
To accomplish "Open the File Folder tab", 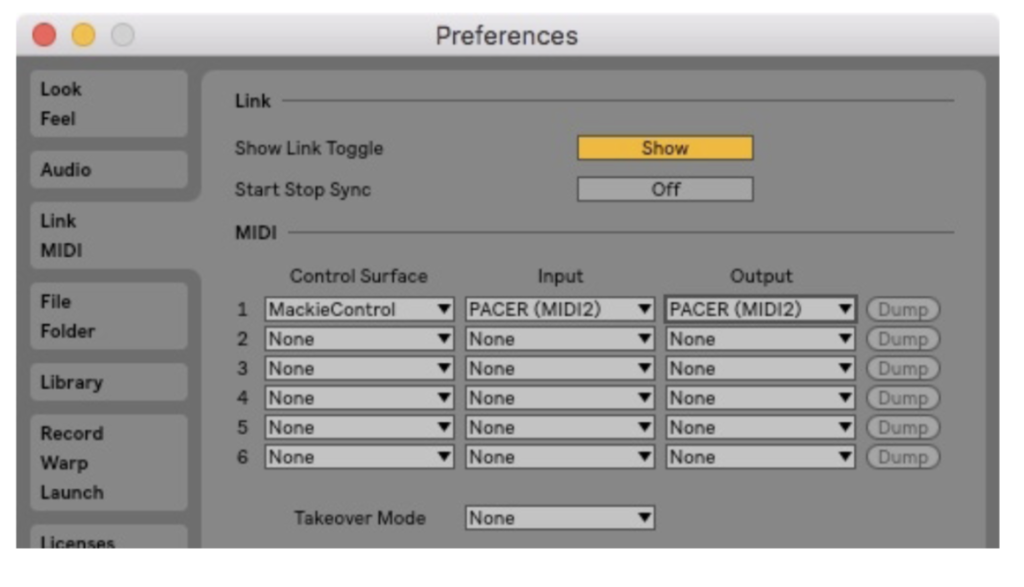I will coord(108,316).
